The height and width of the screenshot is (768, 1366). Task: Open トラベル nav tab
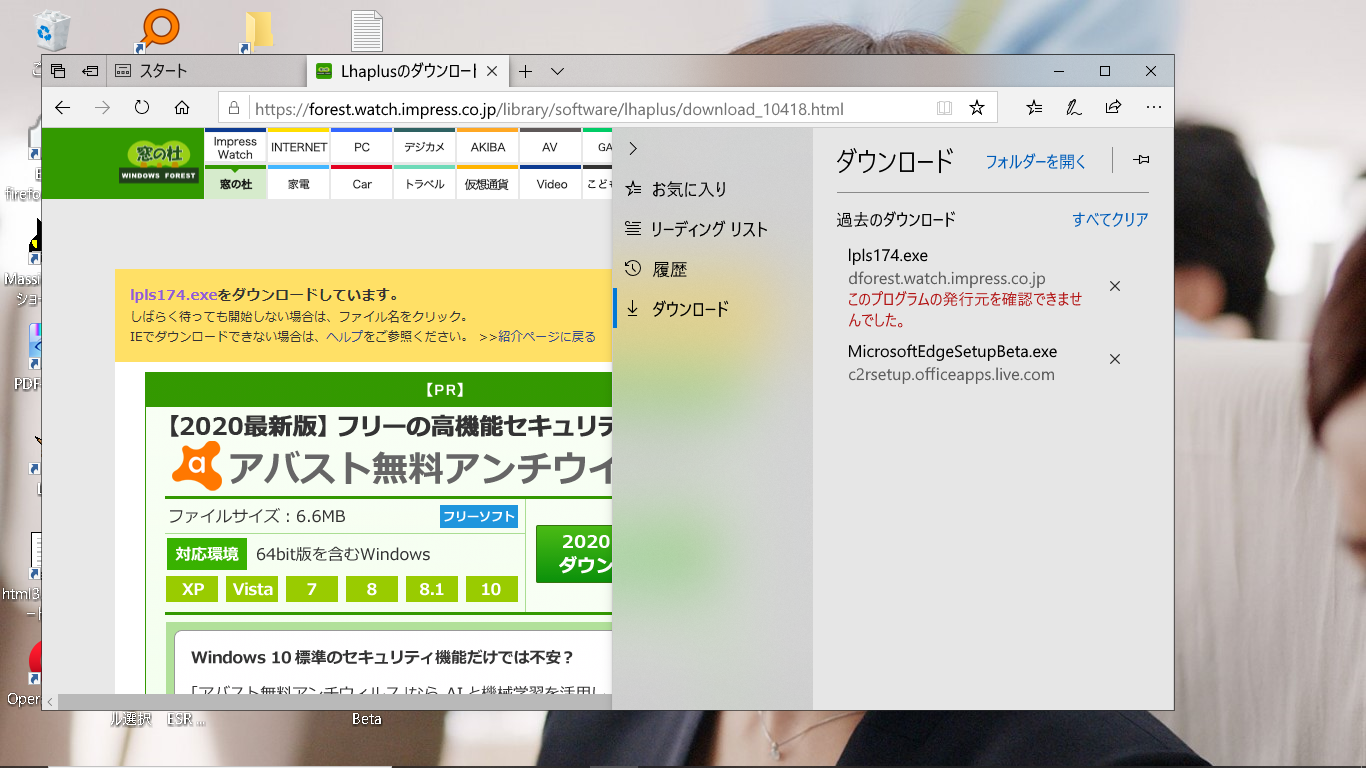[x=424, y=183]
